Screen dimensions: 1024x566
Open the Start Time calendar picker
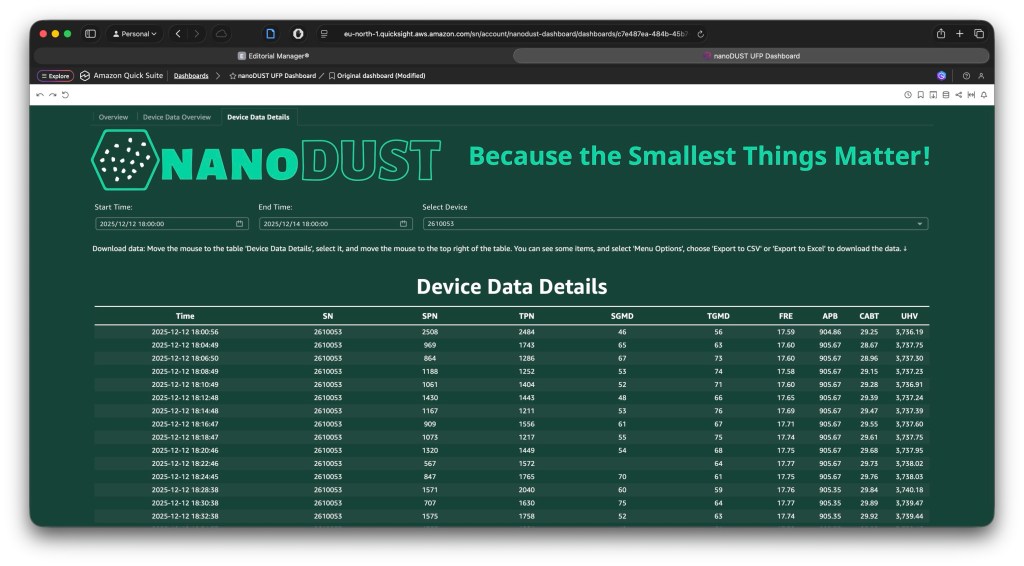coord(239,224)
